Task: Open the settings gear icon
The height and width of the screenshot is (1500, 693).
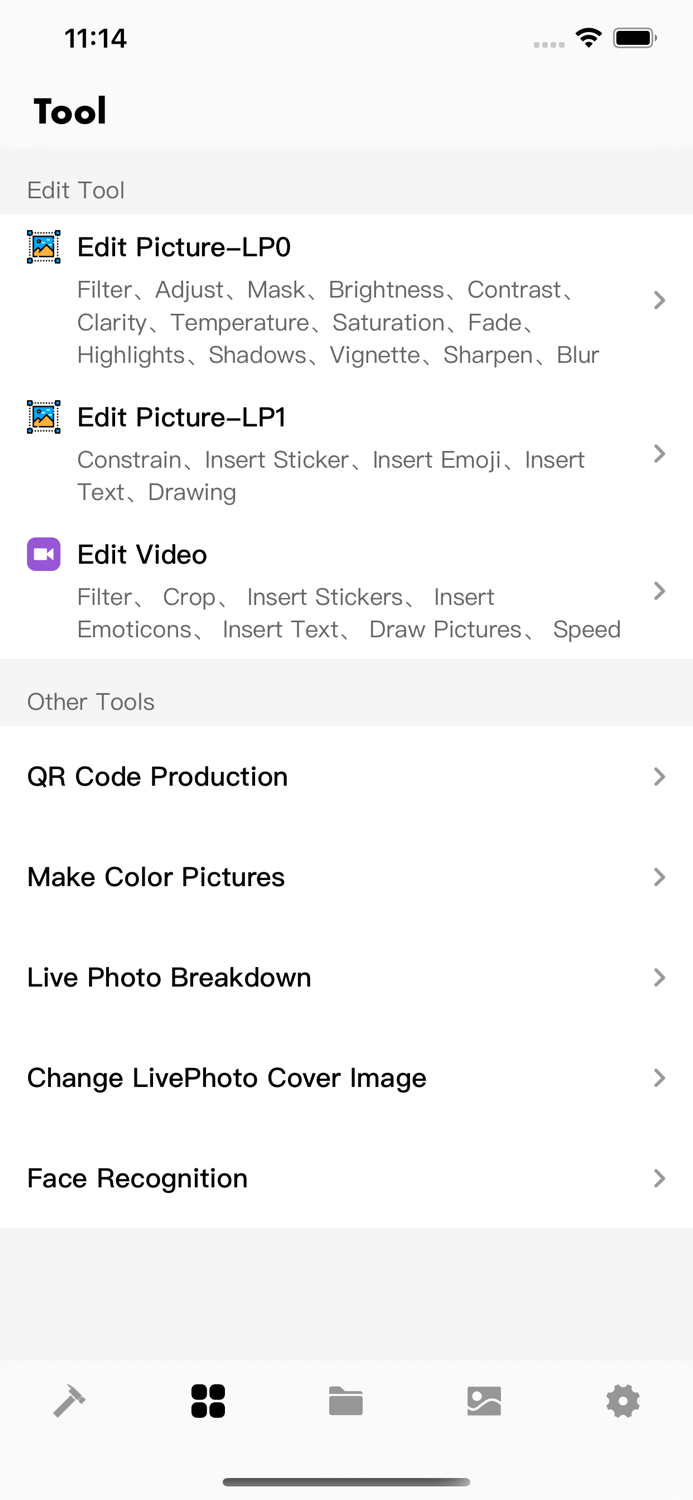Action: click(x=623, y=1401)
